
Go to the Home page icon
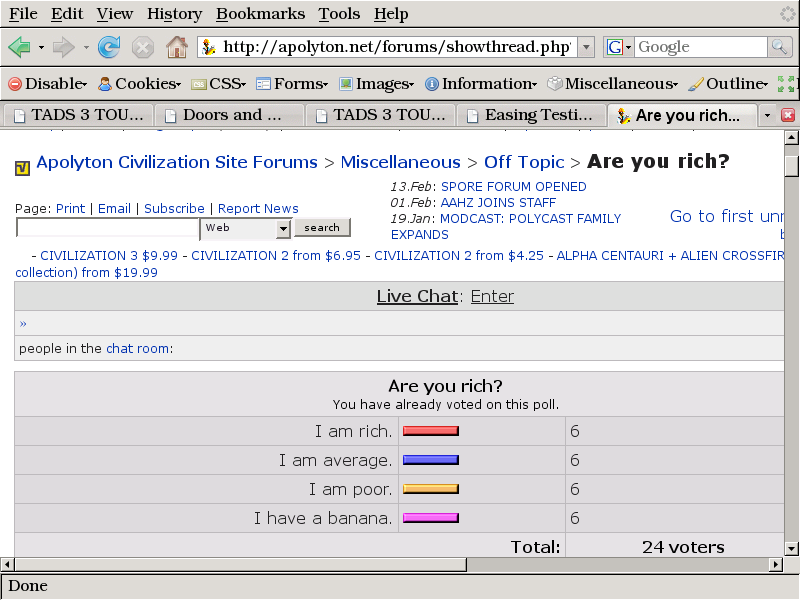coord(177,47)
